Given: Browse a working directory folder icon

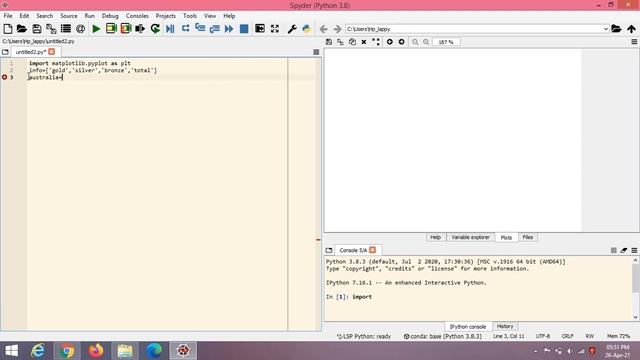Looking at the screenshot, I should [616, 29].
